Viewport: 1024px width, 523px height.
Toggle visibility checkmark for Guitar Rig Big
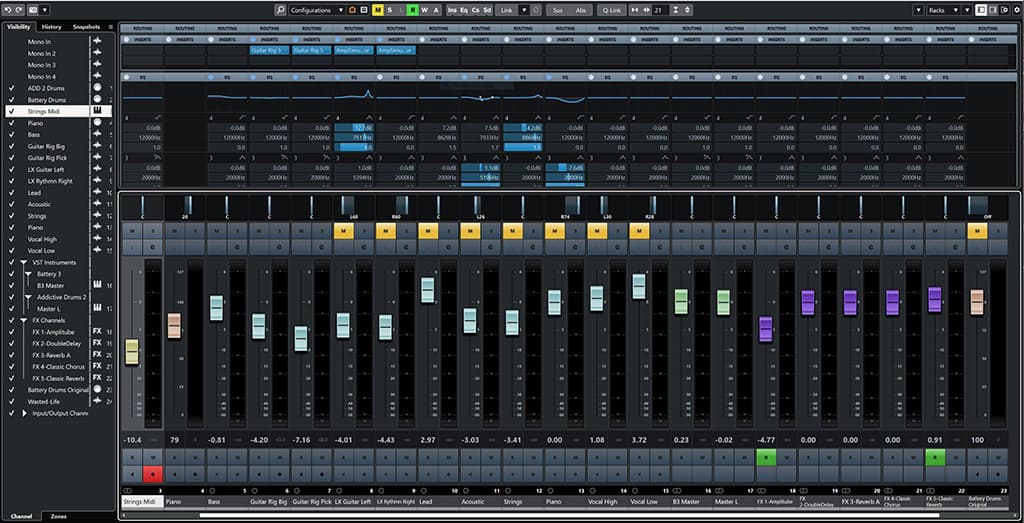[x=10, y=146]
